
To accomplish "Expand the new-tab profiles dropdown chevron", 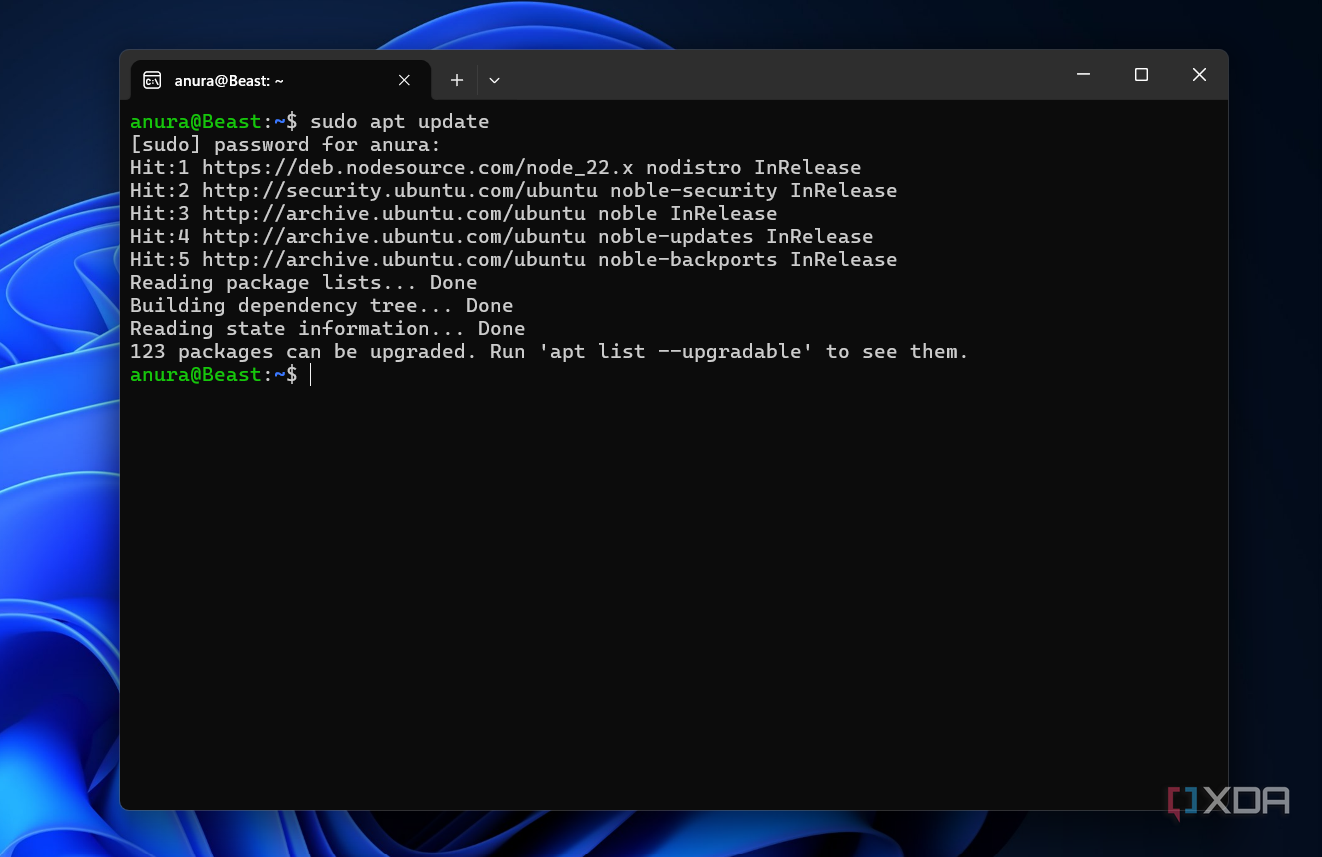I will coord(494,80).
